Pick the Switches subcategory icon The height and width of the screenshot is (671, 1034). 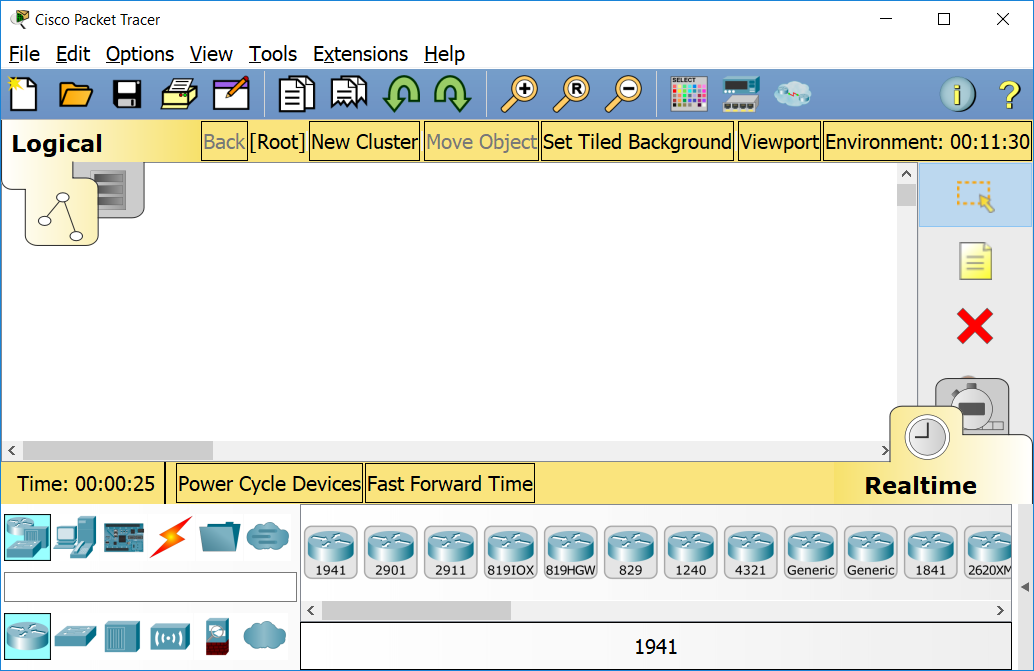pyautogui.click(x=75, y=636)
